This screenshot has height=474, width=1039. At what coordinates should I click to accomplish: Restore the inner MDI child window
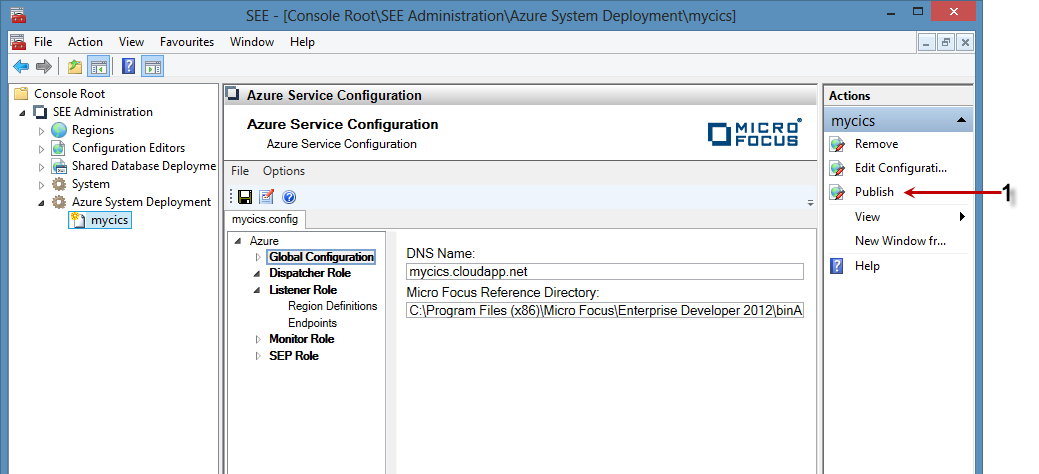click(x=946, y=42)
